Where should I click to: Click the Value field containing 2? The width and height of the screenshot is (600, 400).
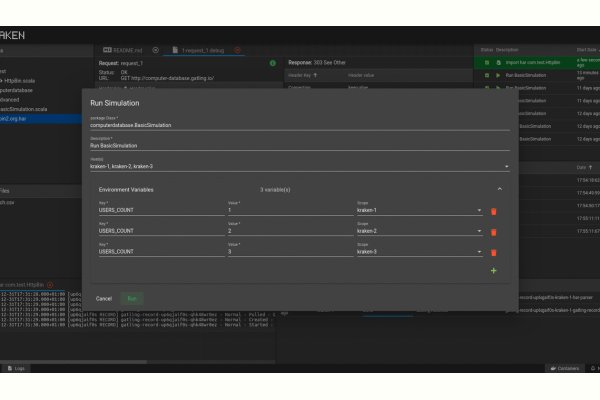(288, 232)
